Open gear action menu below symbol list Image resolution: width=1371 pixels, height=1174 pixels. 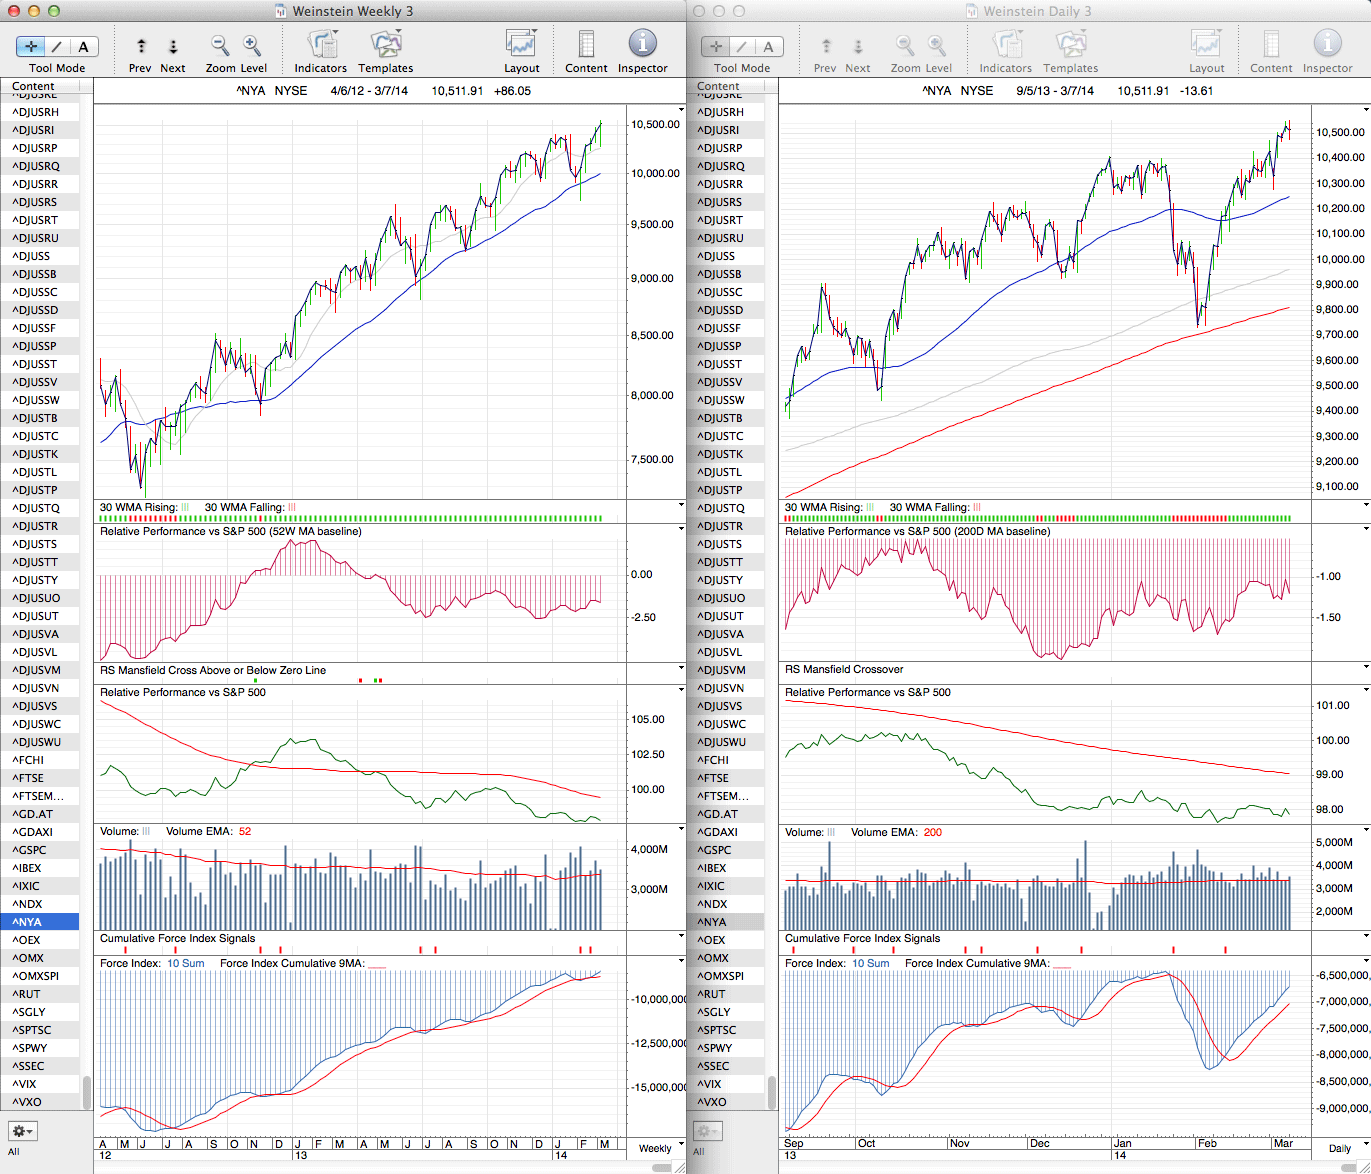click(x=22, y=1131)
